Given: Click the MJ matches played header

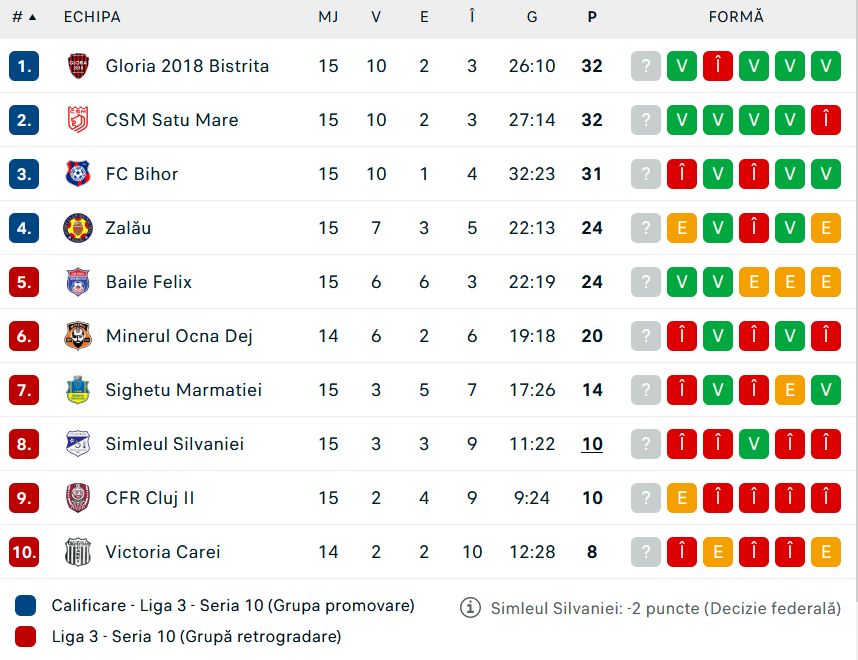Looking at the screenshot, I should (328, 17).
